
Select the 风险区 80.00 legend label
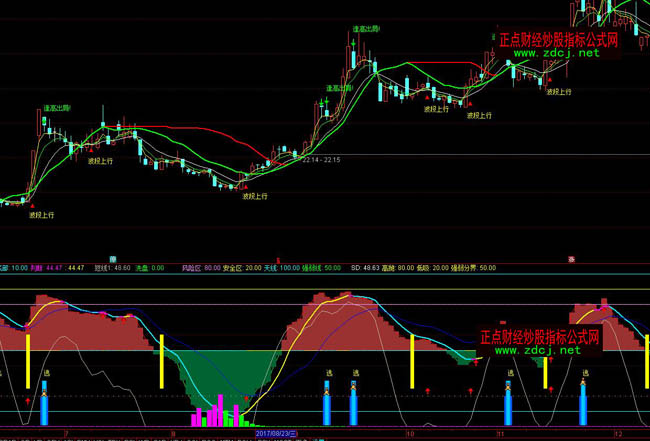pyautogui.click(x=201, y=268)
